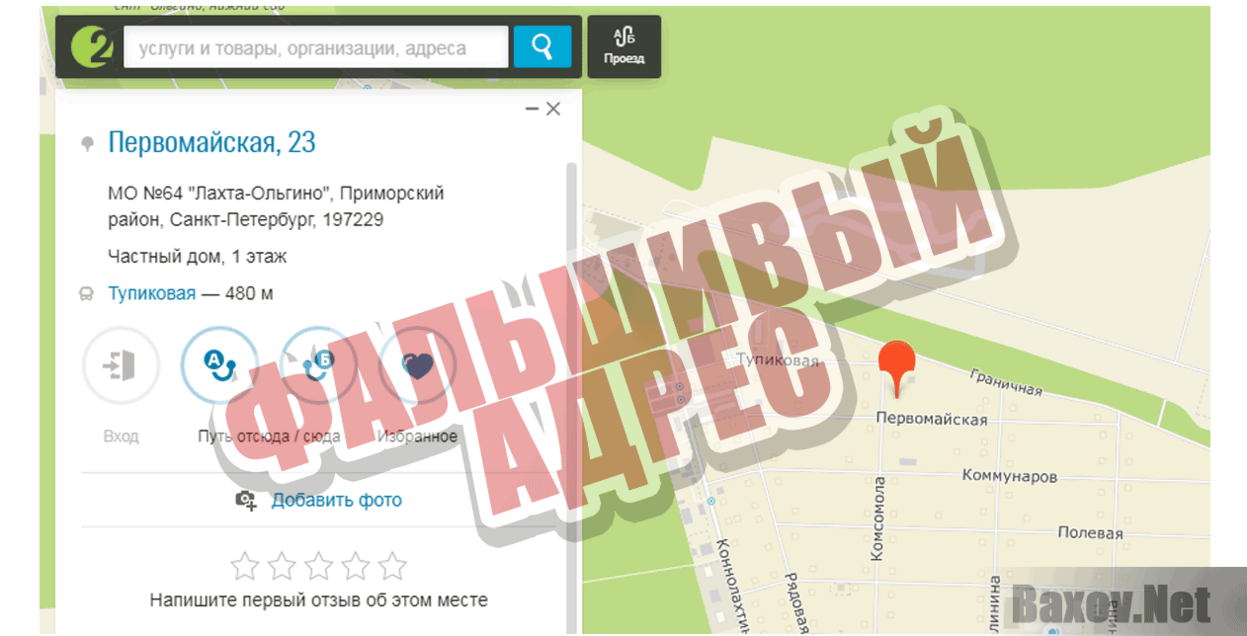Image resolution: width=1247 pixels, height=636 pixels.
Task: Close the address info card
Action: tap(553, 109)
